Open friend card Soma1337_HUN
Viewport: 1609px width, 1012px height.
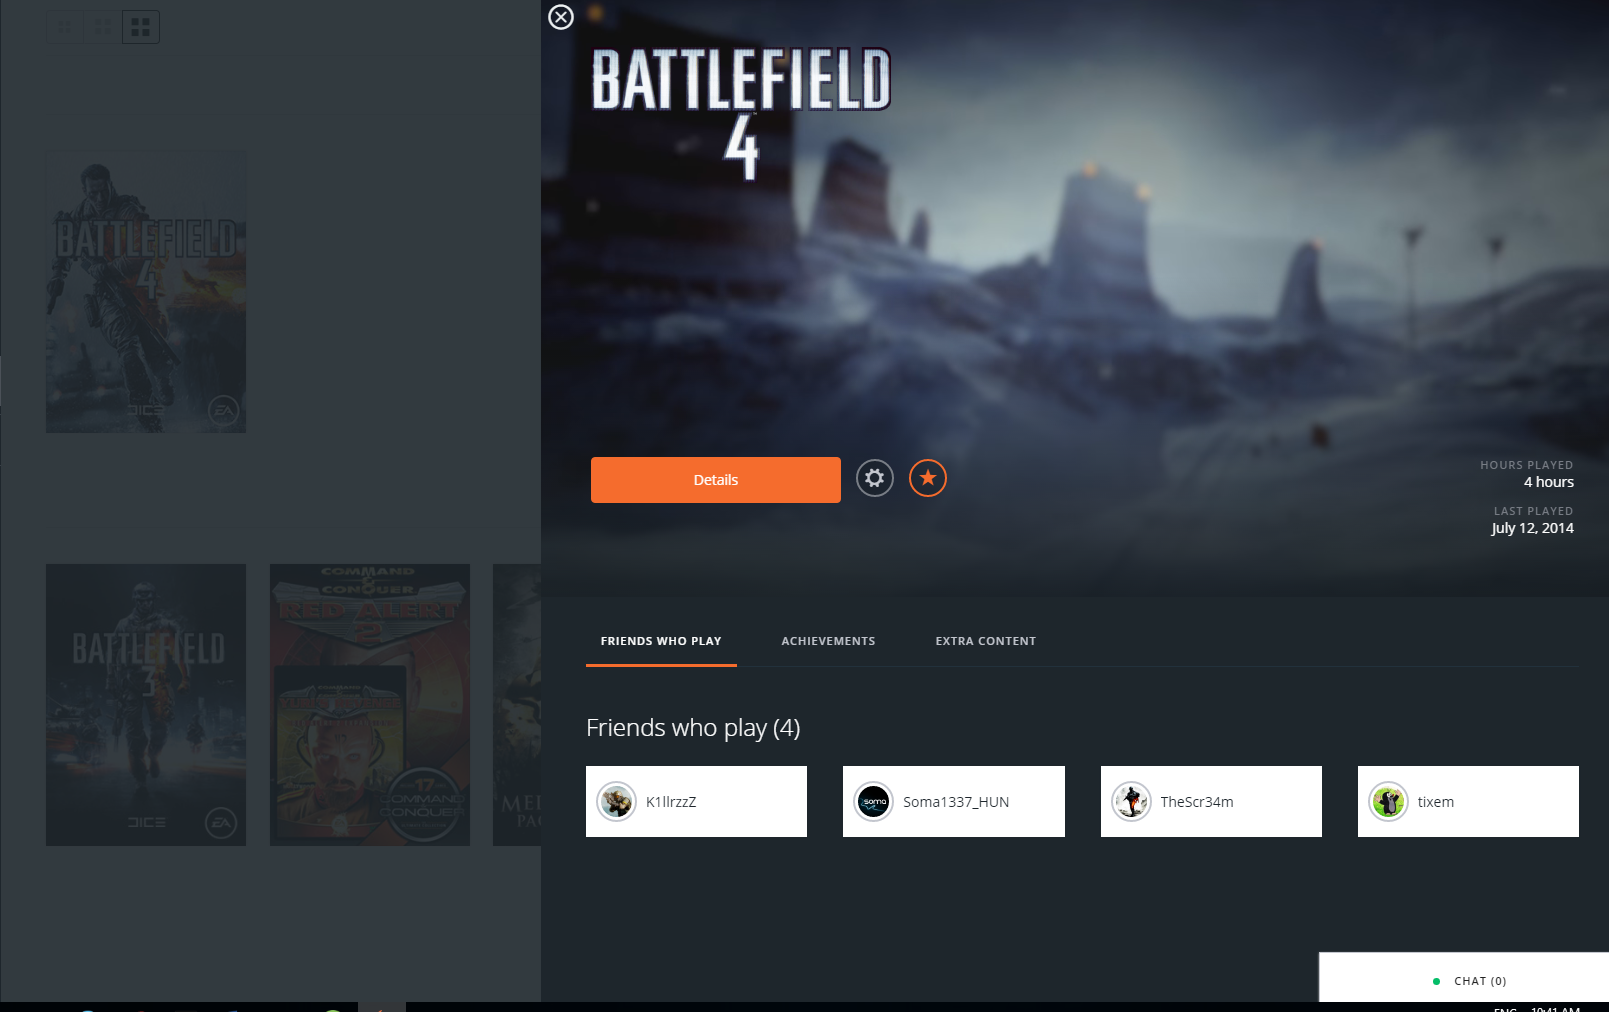click(x=954, y=802)
